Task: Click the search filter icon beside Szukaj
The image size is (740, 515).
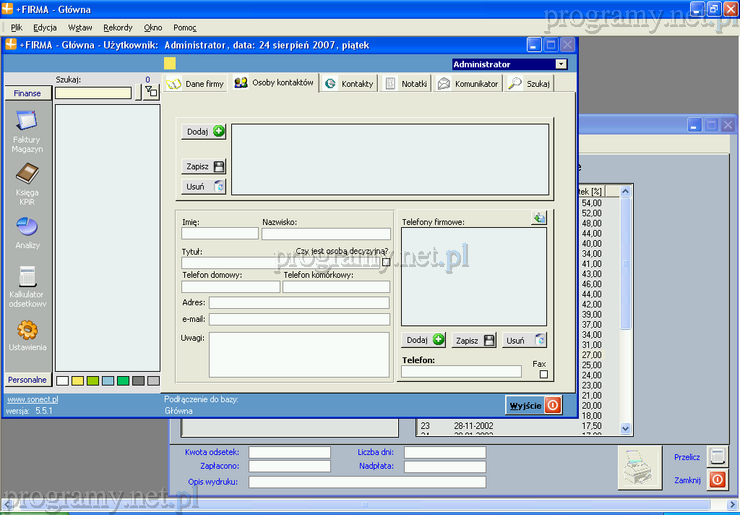Action: pos(150,92)
